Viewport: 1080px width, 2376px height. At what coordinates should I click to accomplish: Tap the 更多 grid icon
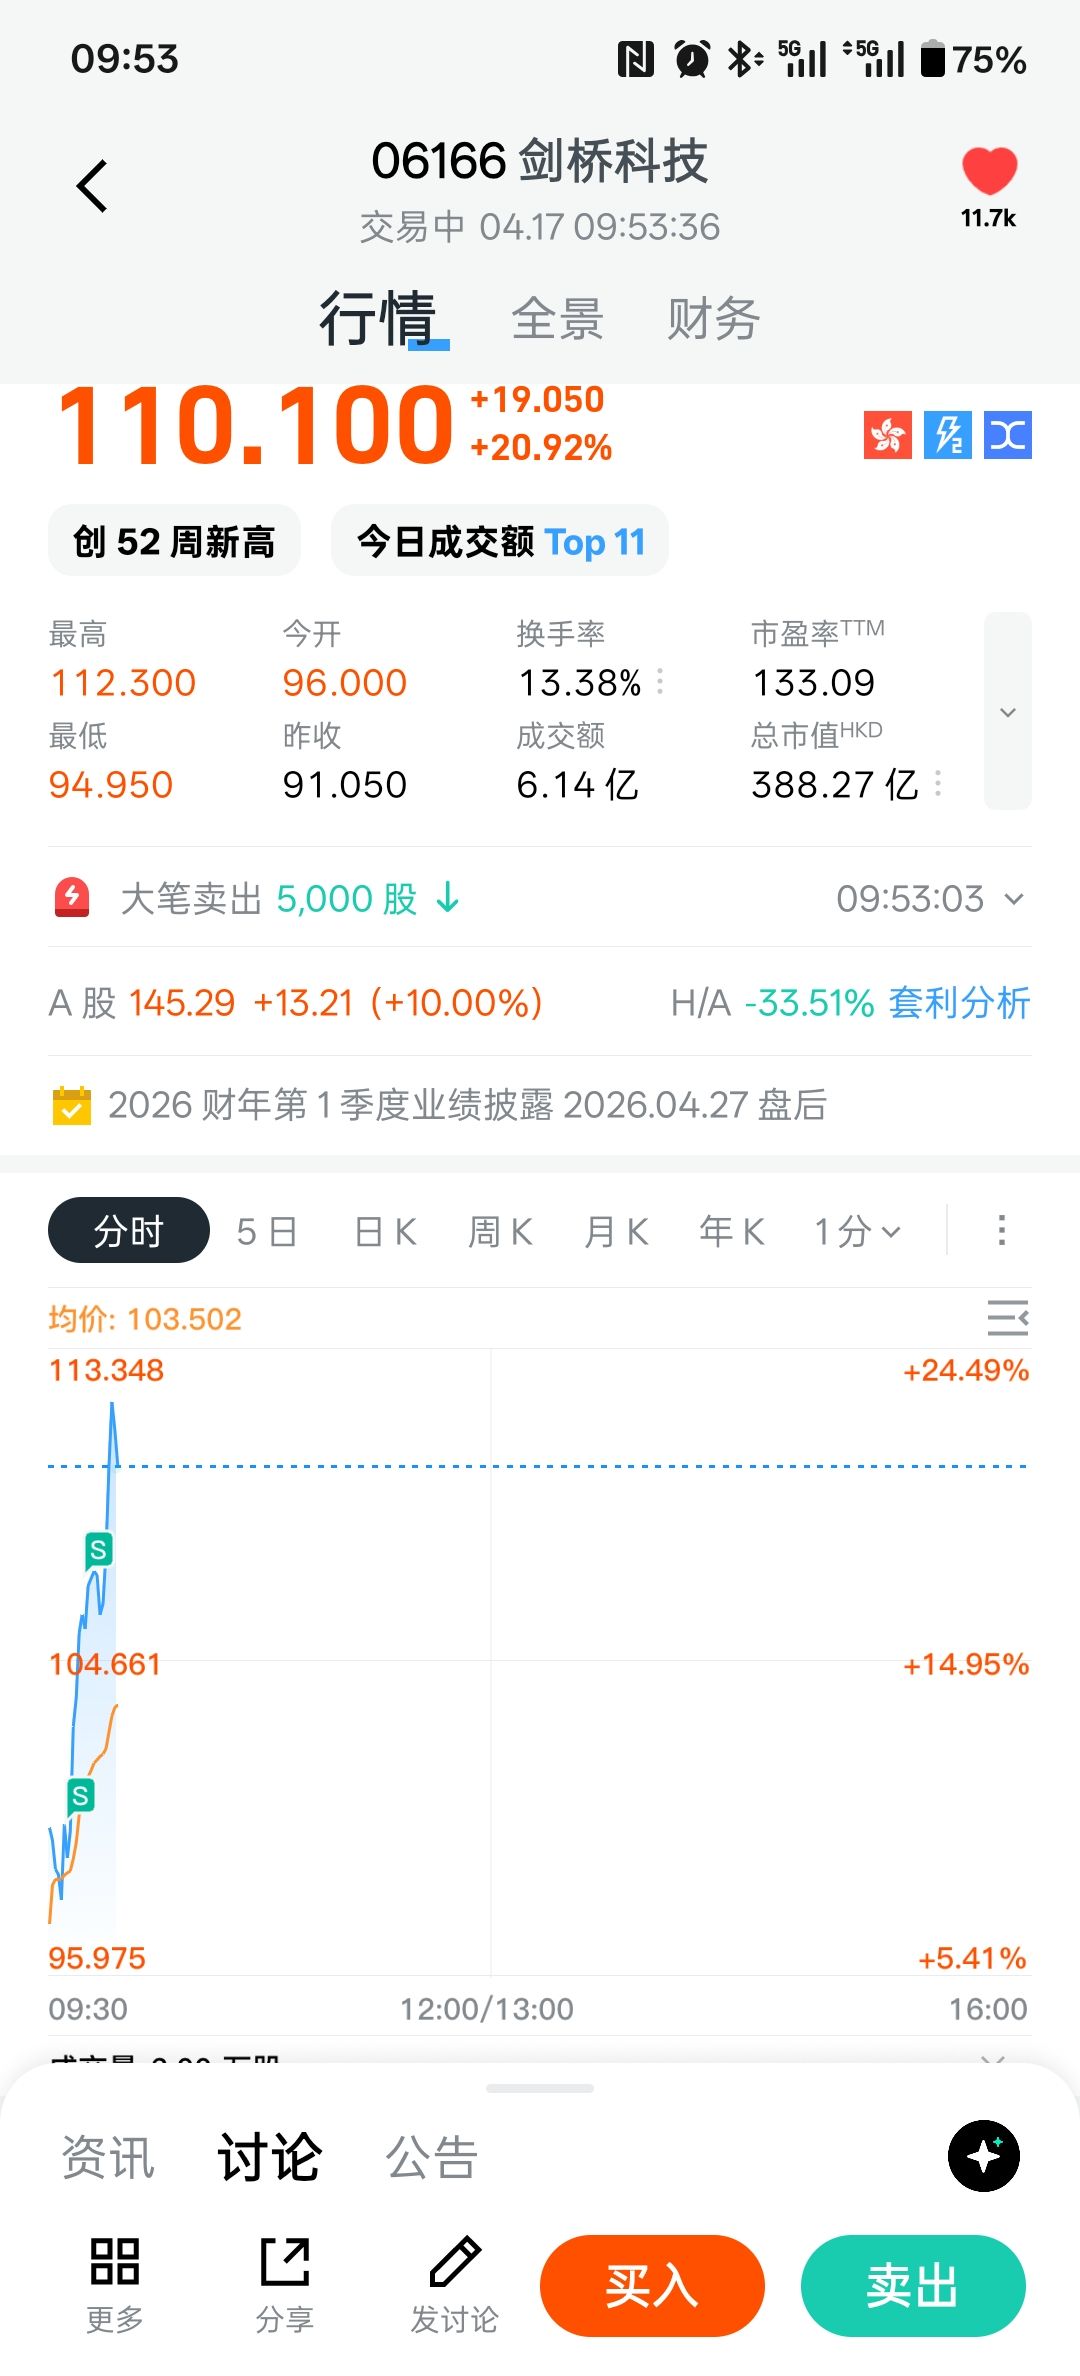(x=115, y=2262)
